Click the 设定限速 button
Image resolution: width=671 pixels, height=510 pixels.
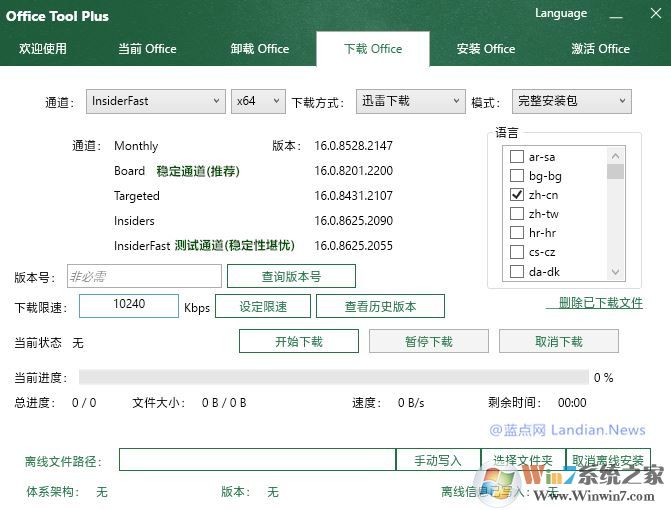pos(263,306)
